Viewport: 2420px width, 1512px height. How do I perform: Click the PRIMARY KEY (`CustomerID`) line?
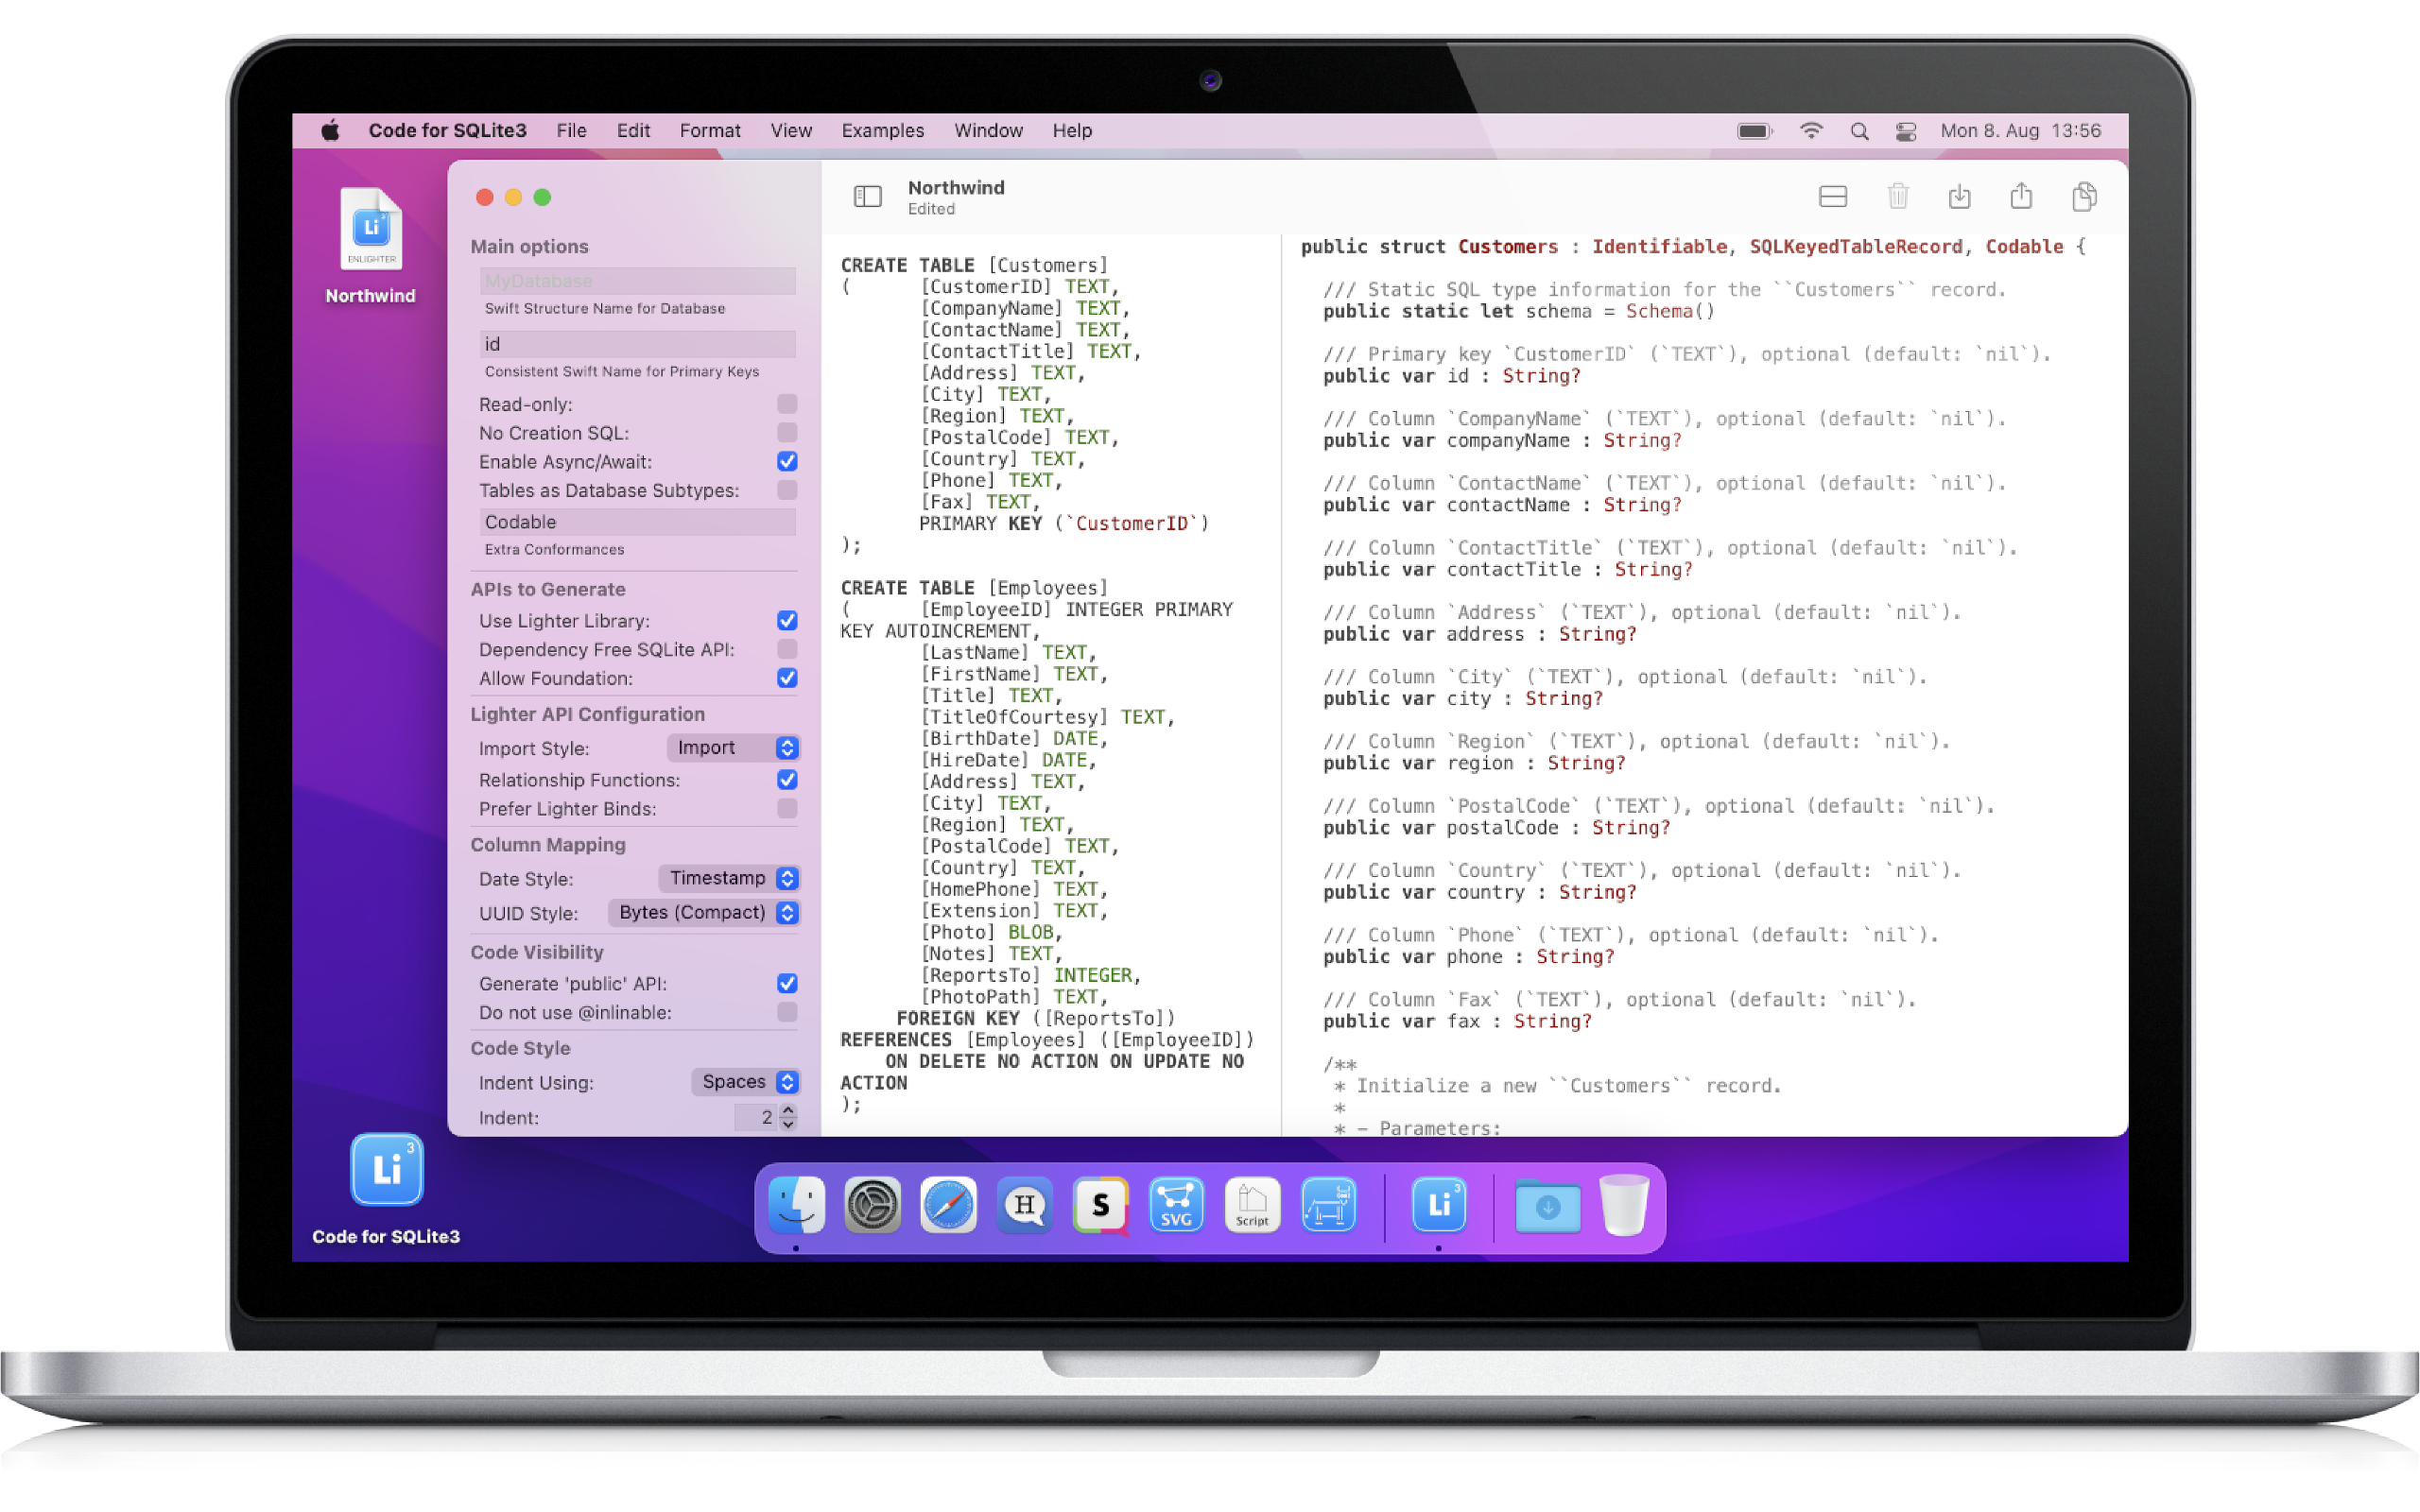pos(1064,524)
